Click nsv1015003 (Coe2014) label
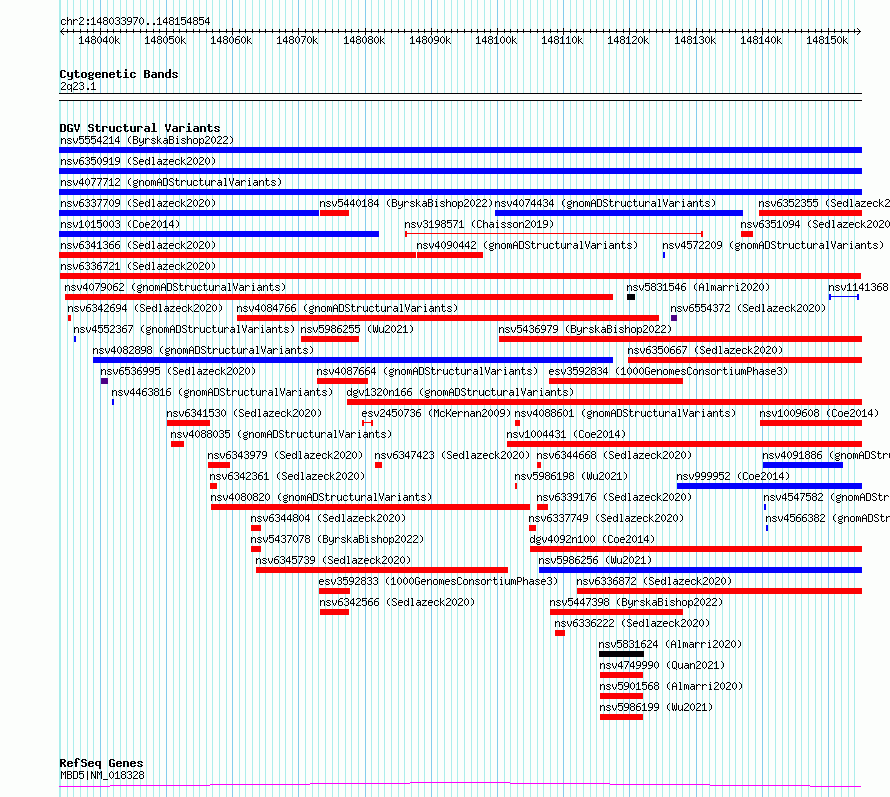The image size is (890, 797). 120,224
